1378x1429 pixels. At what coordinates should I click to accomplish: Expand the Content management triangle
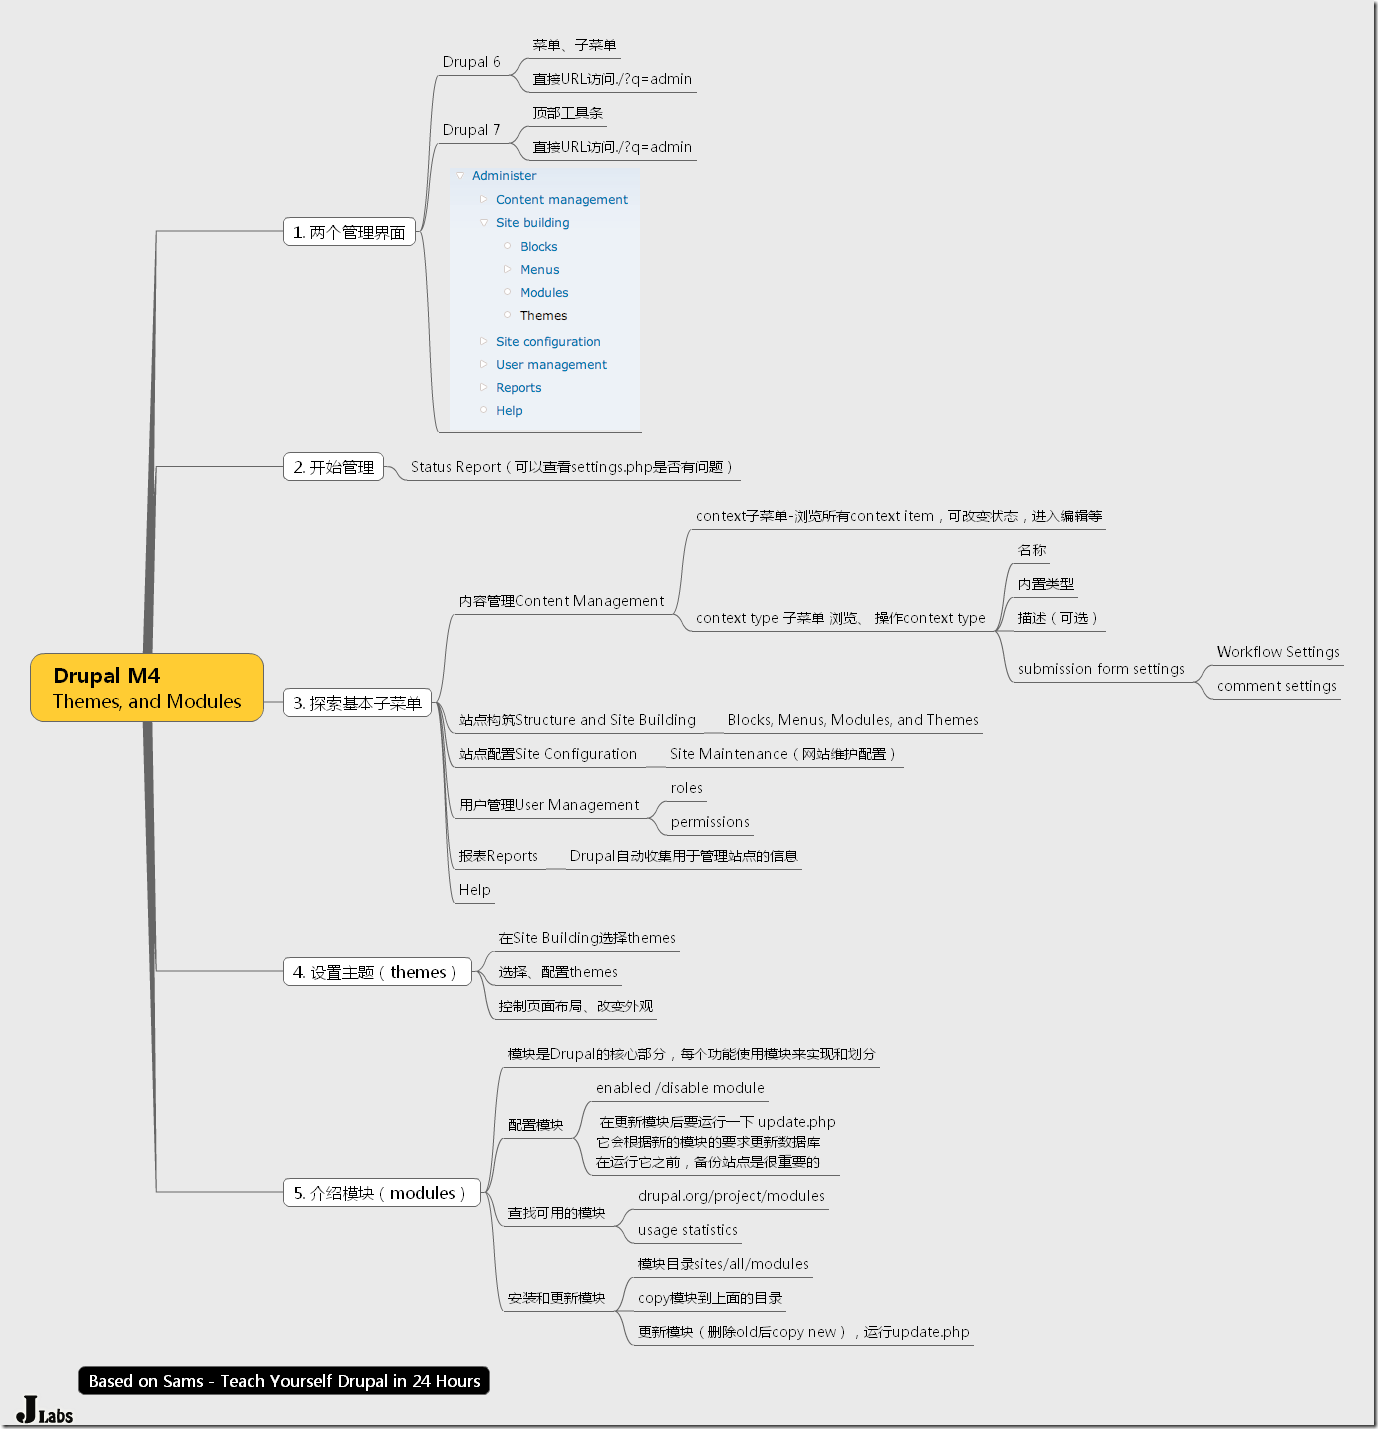click(484, 200)
